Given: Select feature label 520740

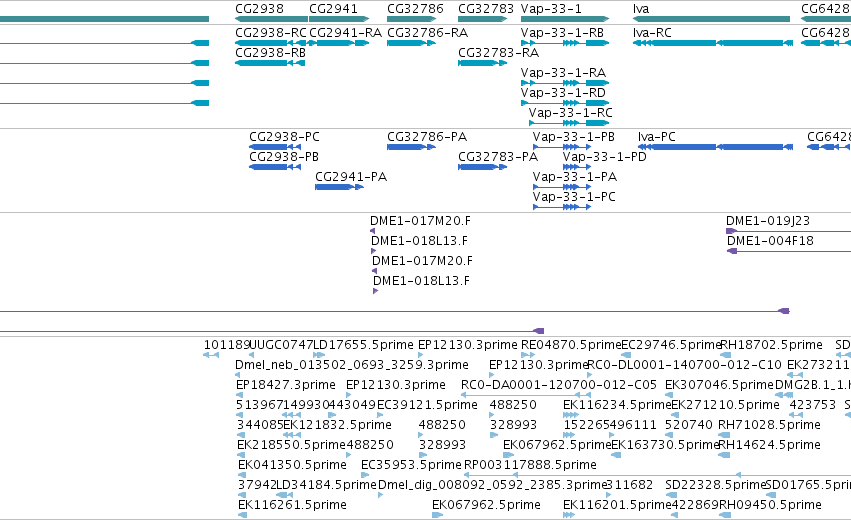Looking at the screenshot, I should pyautogui.click(x=689, y=425).
